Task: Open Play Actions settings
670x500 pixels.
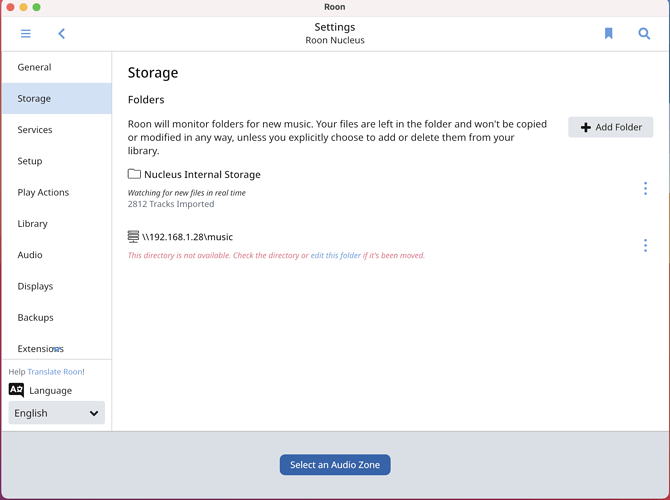Action: [x=56, y=192]
